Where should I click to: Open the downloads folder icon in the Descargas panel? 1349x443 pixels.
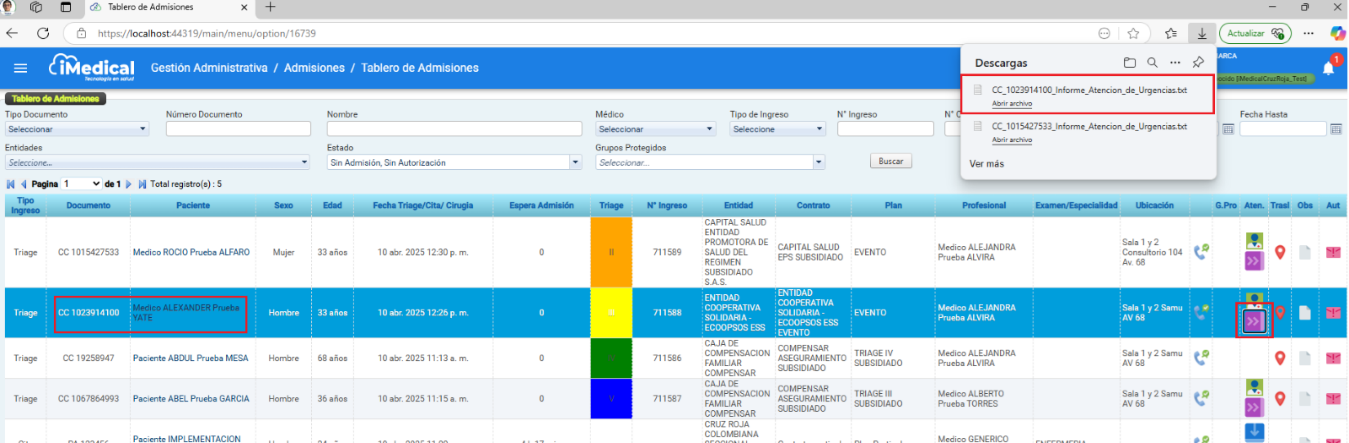(x=1129, y=62)
